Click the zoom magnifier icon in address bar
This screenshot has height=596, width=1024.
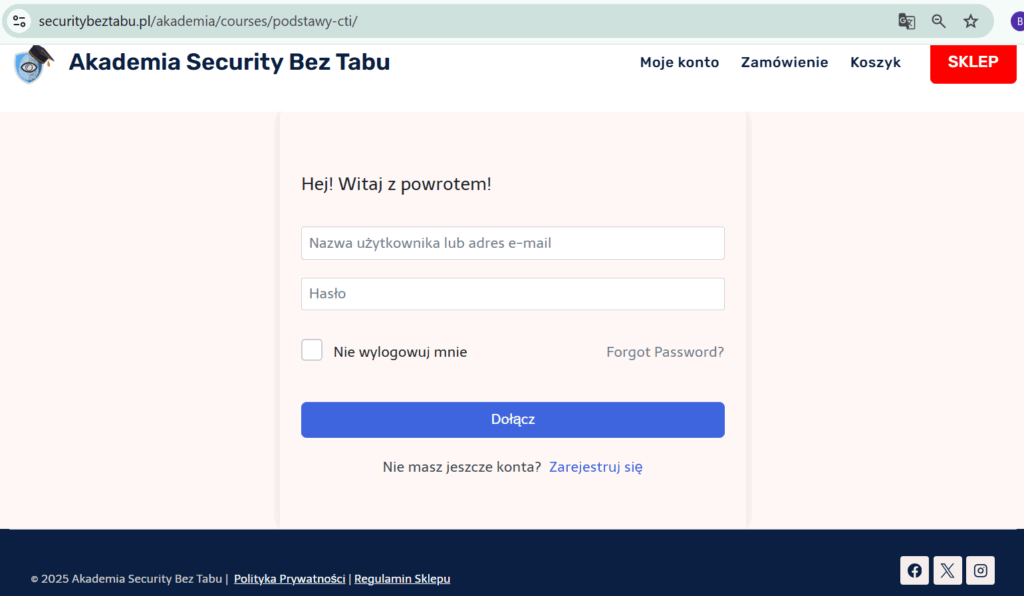pyautogui.click(x=938, y=21)
